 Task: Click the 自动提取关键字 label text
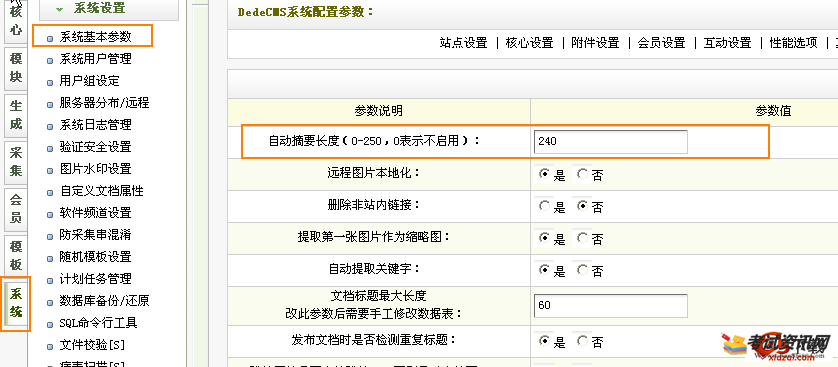click(x=374, y=269)
